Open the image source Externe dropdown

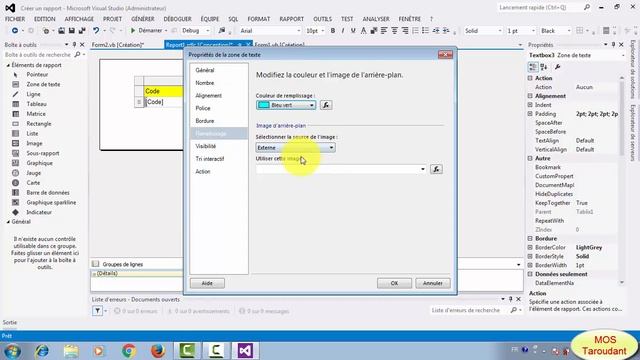coord(296,147)
